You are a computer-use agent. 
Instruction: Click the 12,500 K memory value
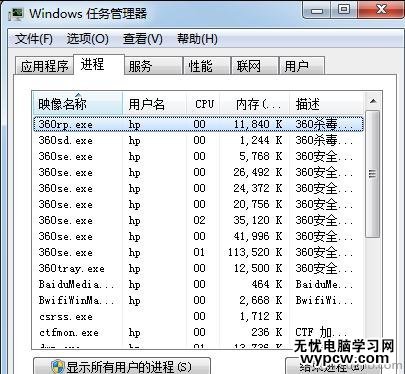[x=258, y=268]
